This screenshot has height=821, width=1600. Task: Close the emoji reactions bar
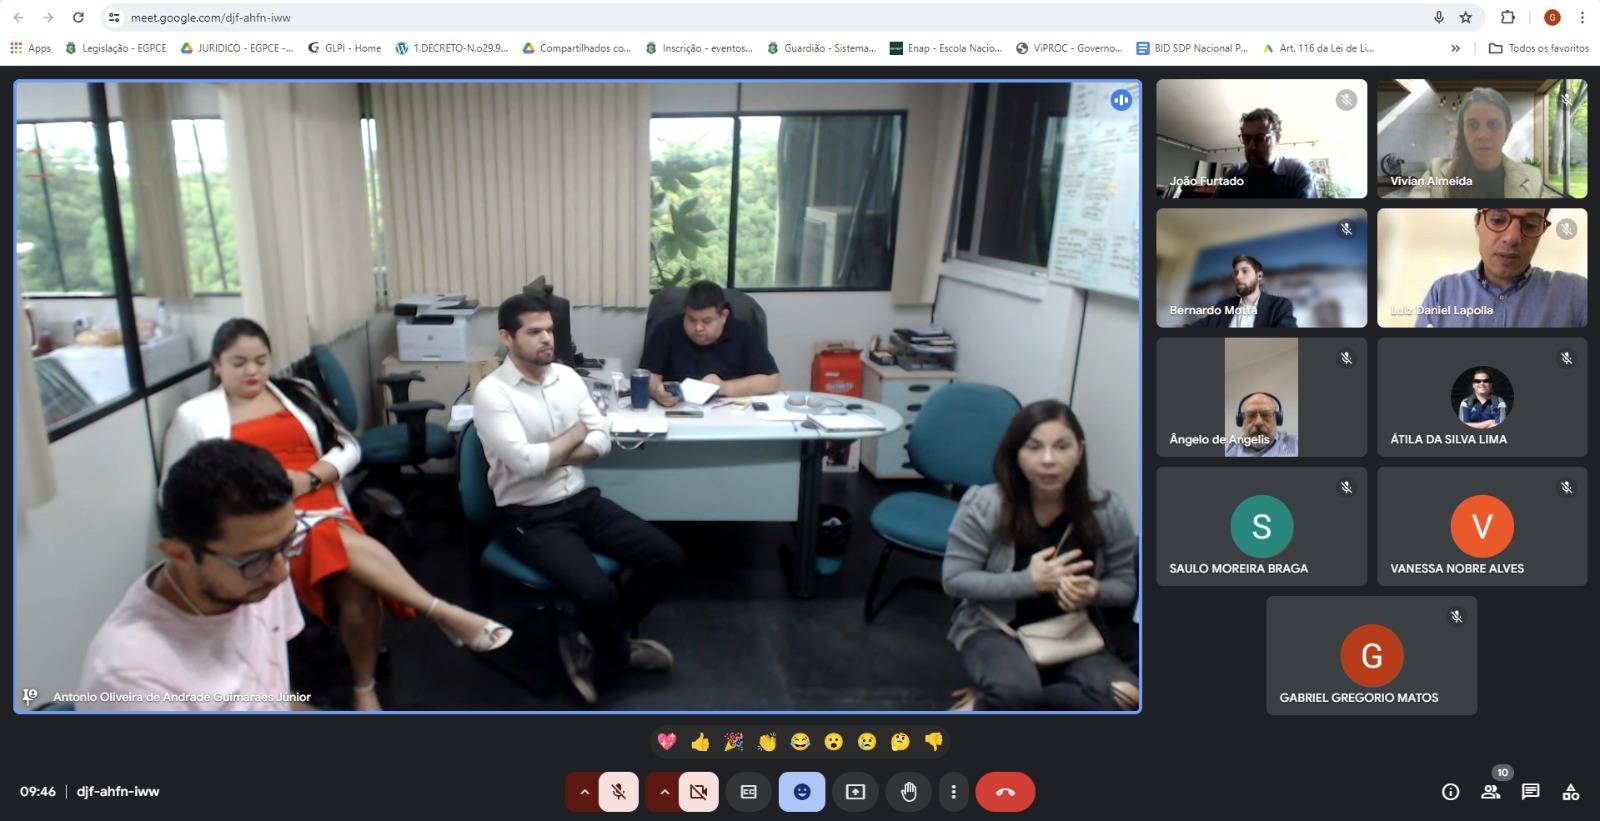[x=802, y=792]
